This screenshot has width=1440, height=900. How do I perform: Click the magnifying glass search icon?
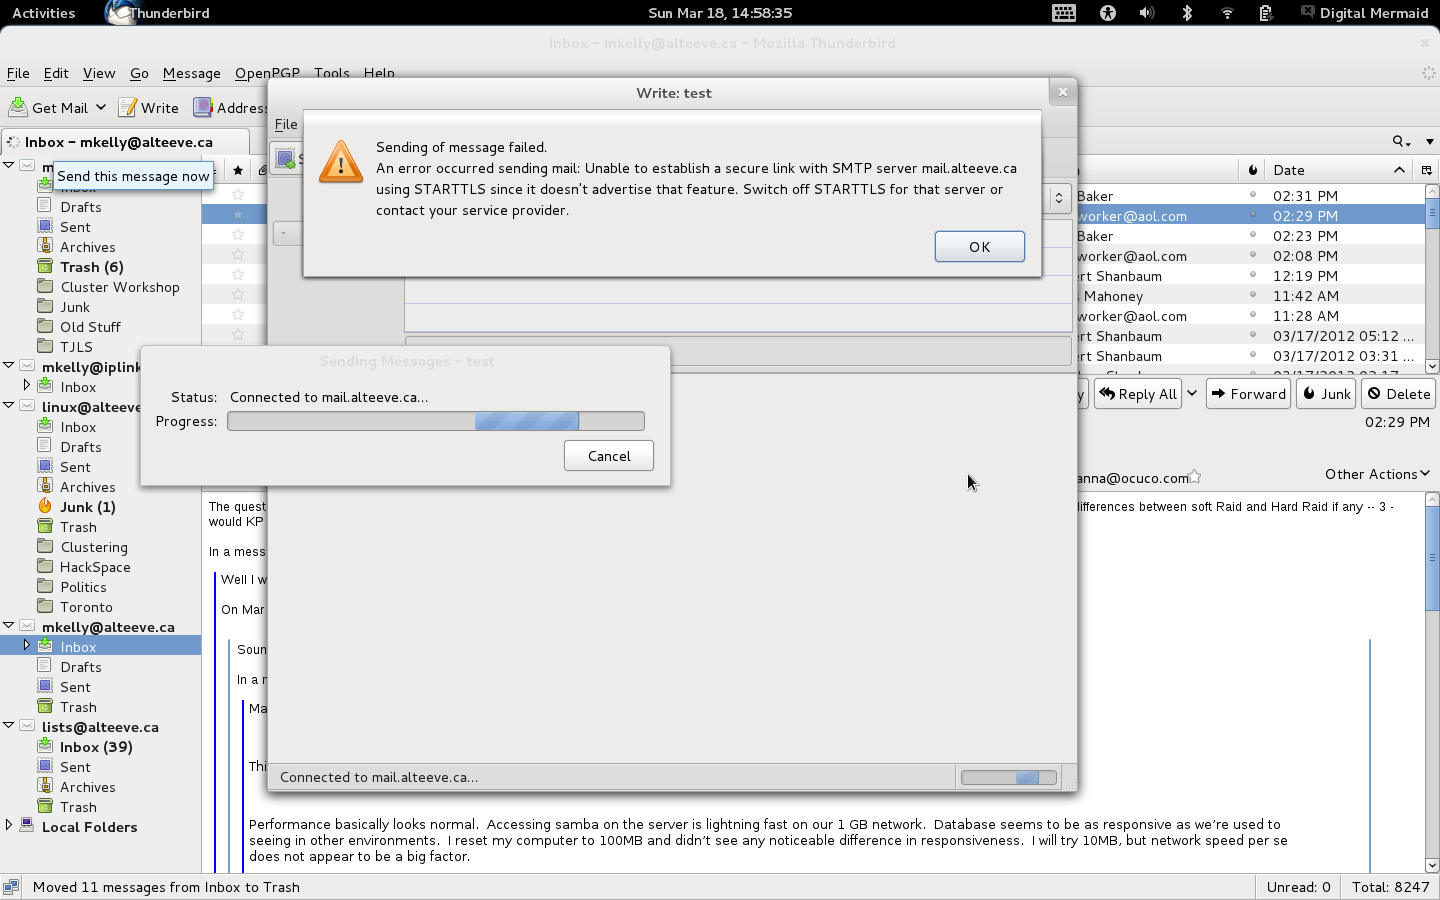coord(1398,141)
